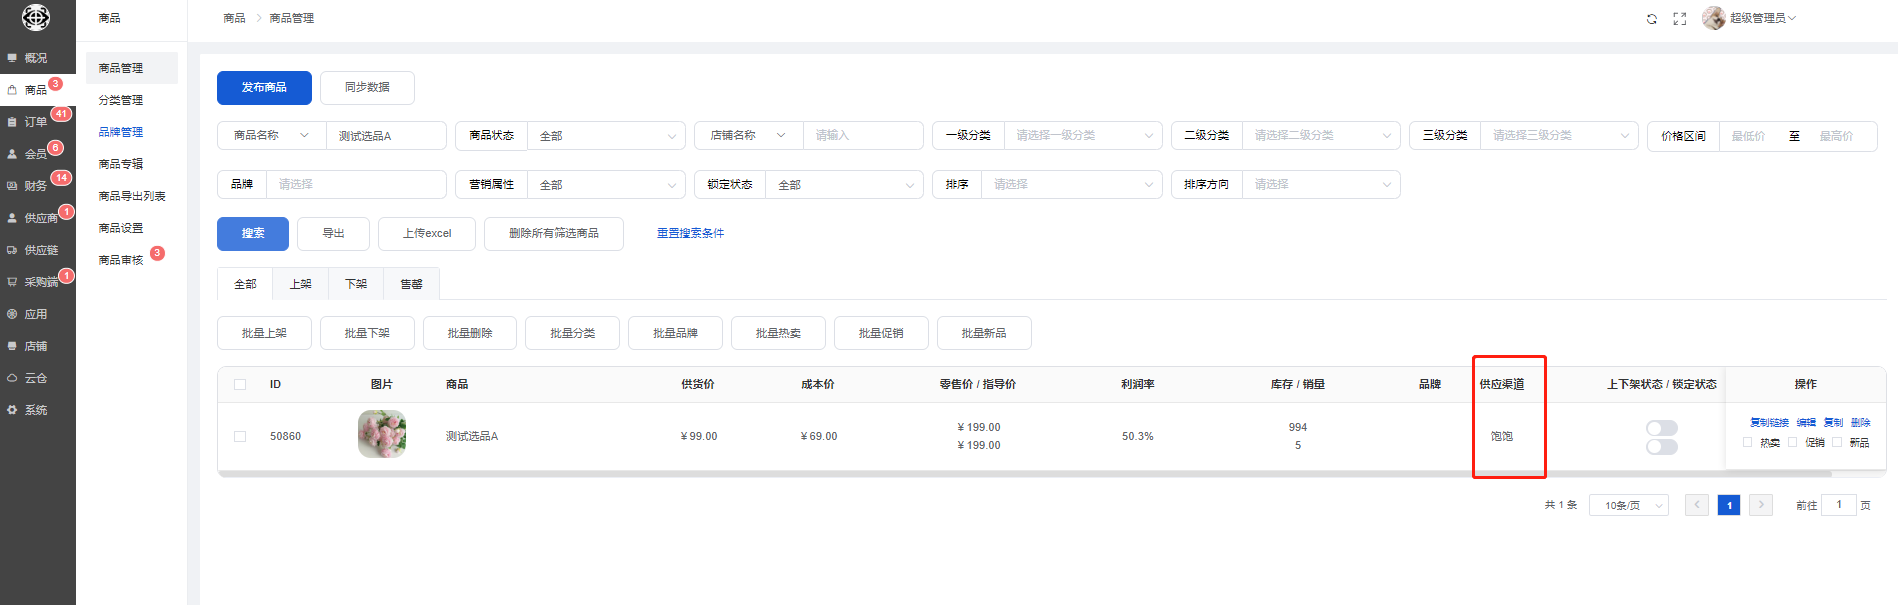
Task: Open 订单 (Orders) in the sidebar
Action: coord(36,122)
